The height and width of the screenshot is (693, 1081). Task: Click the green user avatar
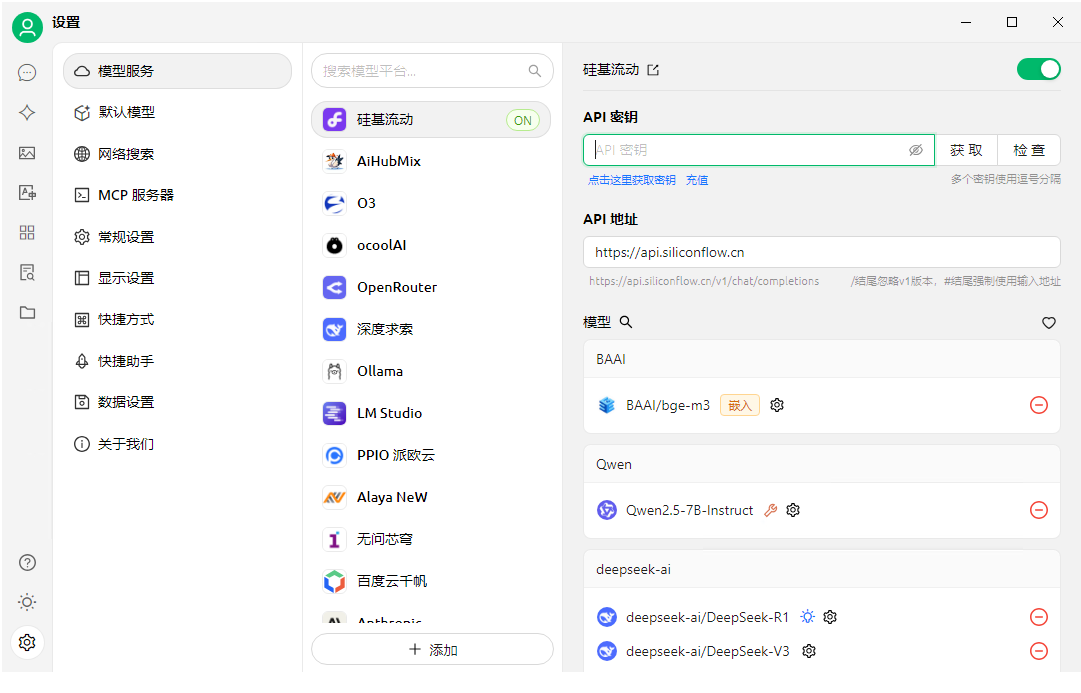pos(28,27)
